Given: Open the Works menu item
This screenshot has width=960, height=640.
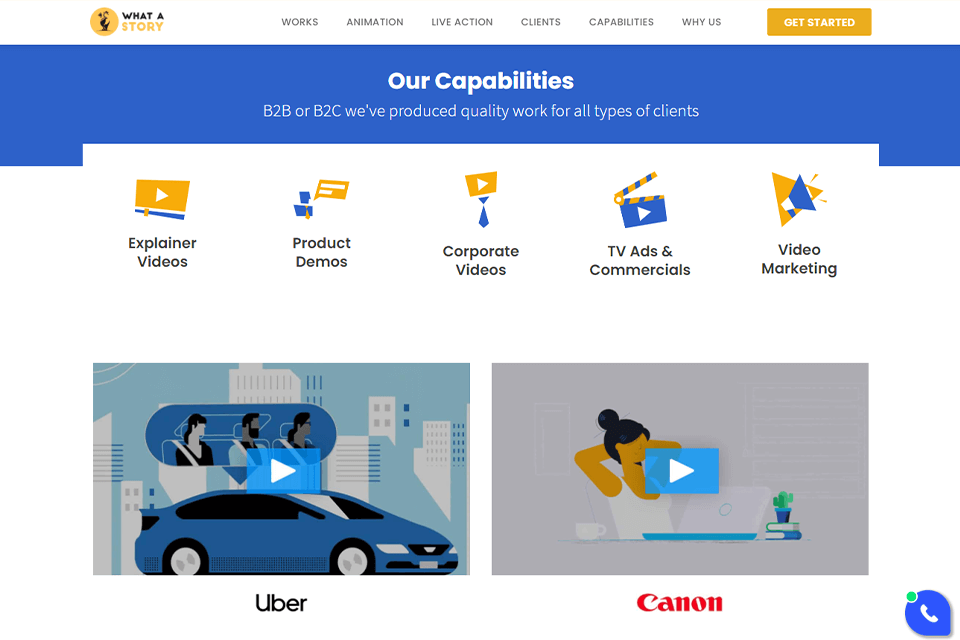Looking at the screenshot, I should click(300, 22).
